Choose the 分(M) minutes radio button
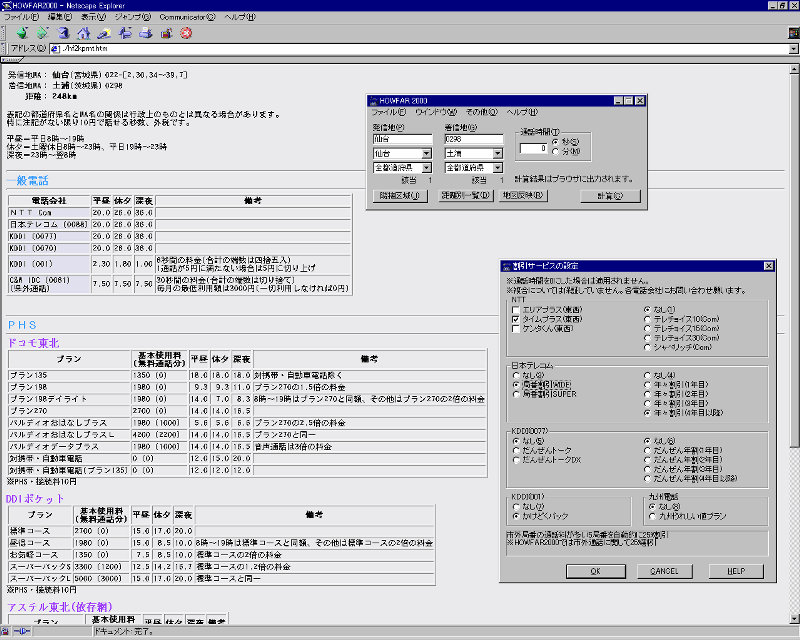The width and height of the screenshot is (800, 640). tap(556, 152)
